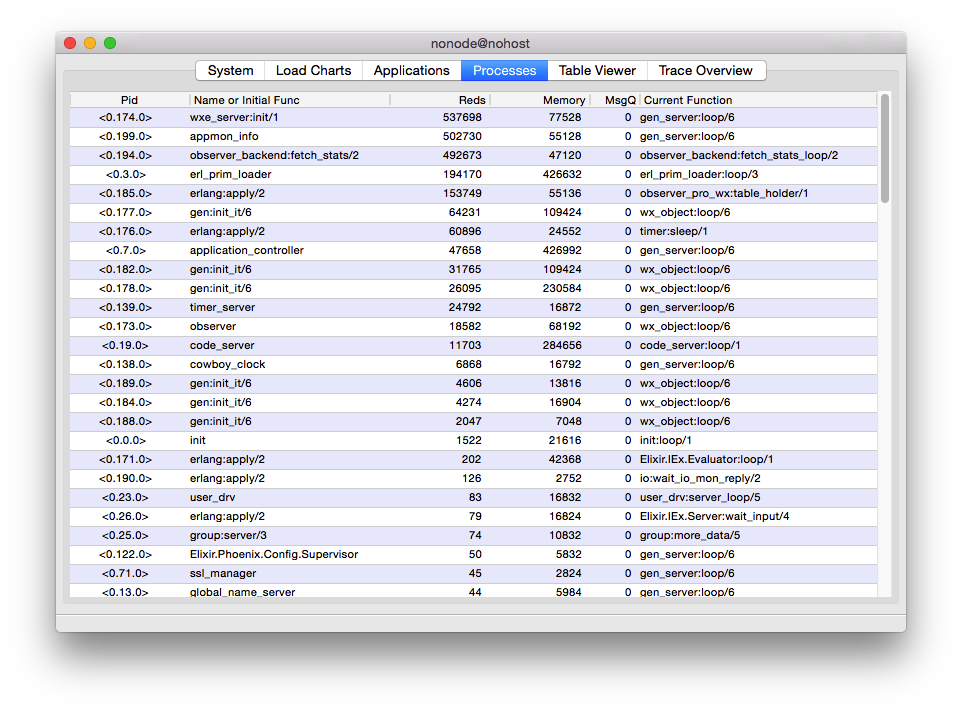The width and height of the screenshot is (962, 712).
Task: Open the Load Charts tab
Action: (x=314, y=71)
